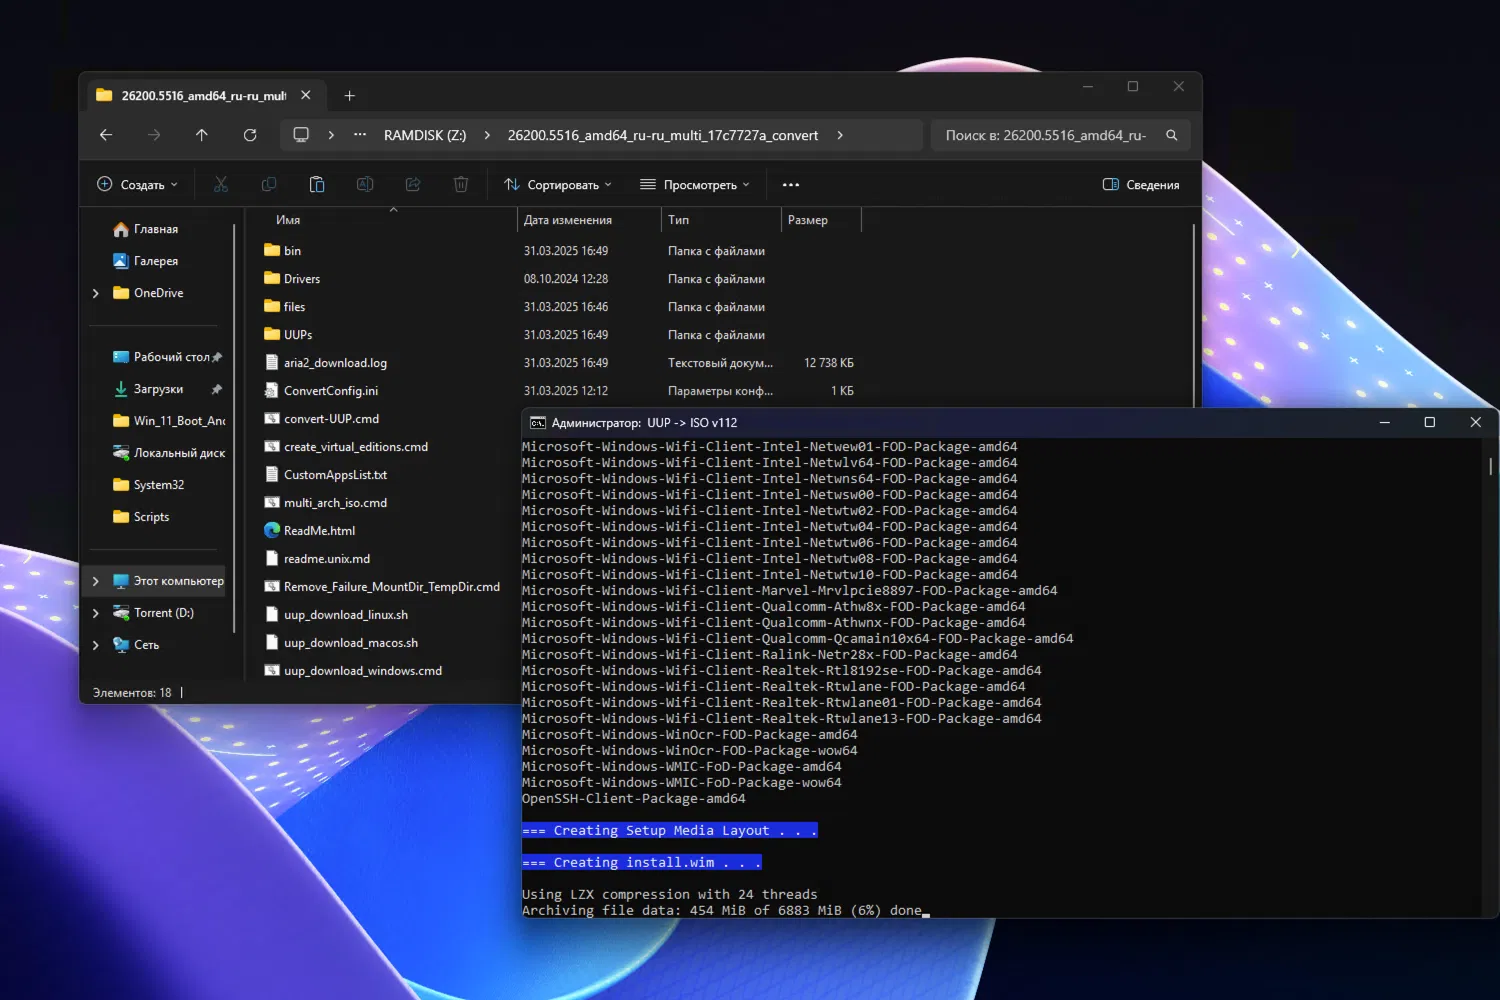
Task: Add a new File Explorer tab
Action: click(349, 96)
